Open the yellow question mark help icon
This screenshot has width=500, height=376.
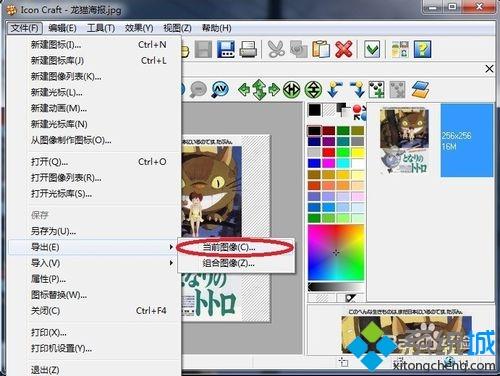click(x=422, y=49)
